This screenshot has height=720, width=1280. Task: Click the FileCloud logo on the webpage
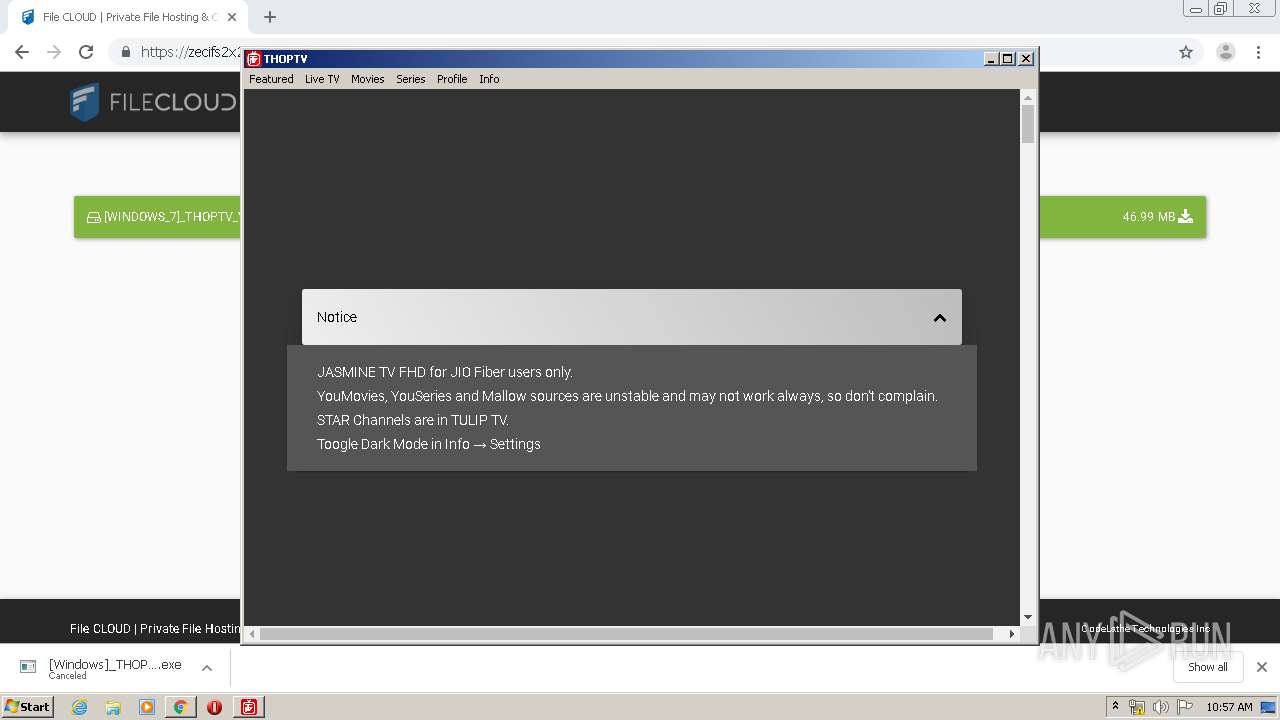tap(153, 102)
